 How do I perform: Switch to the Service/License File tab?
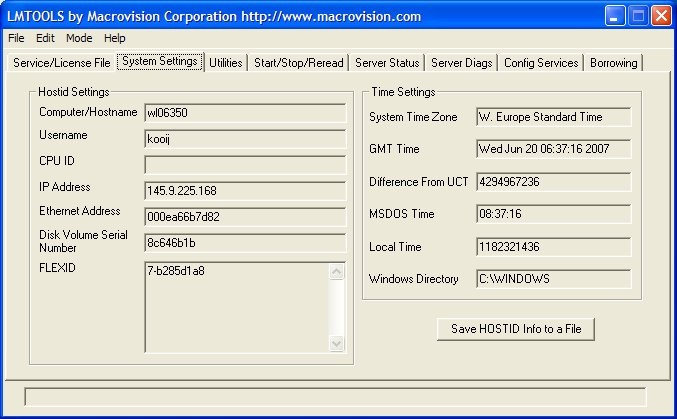pyautogui.click(x=62, y=63)
